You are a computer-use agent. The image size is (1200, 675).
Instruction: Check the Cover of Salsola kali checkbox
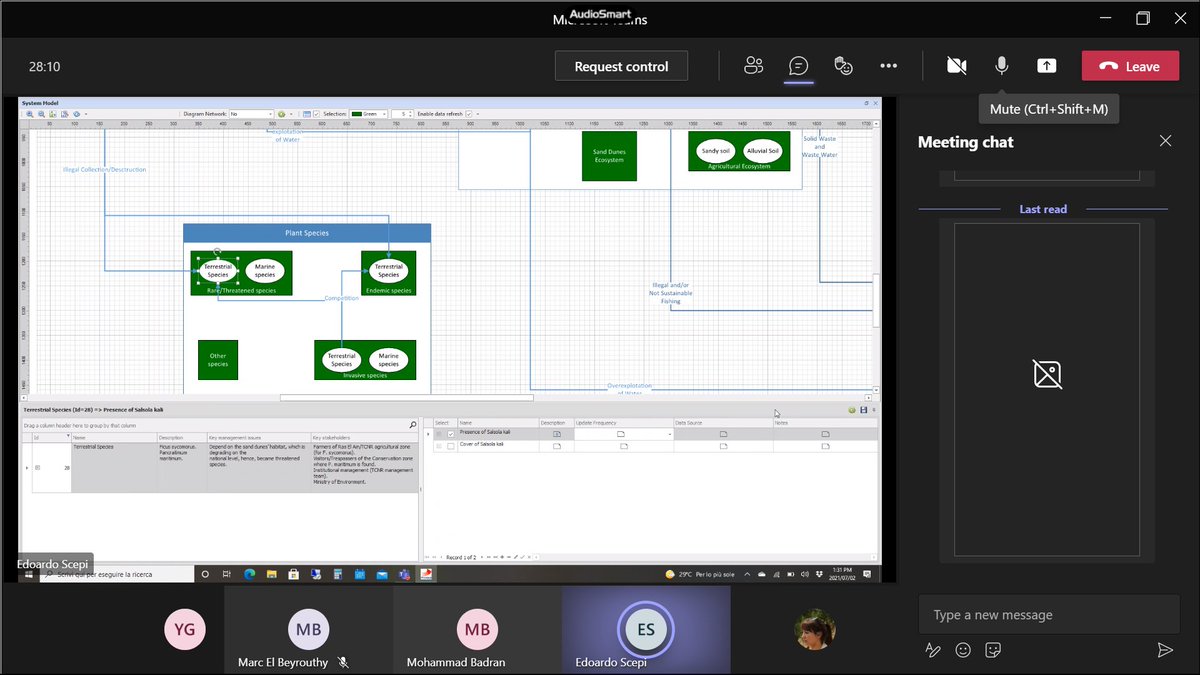pos(450,446)
